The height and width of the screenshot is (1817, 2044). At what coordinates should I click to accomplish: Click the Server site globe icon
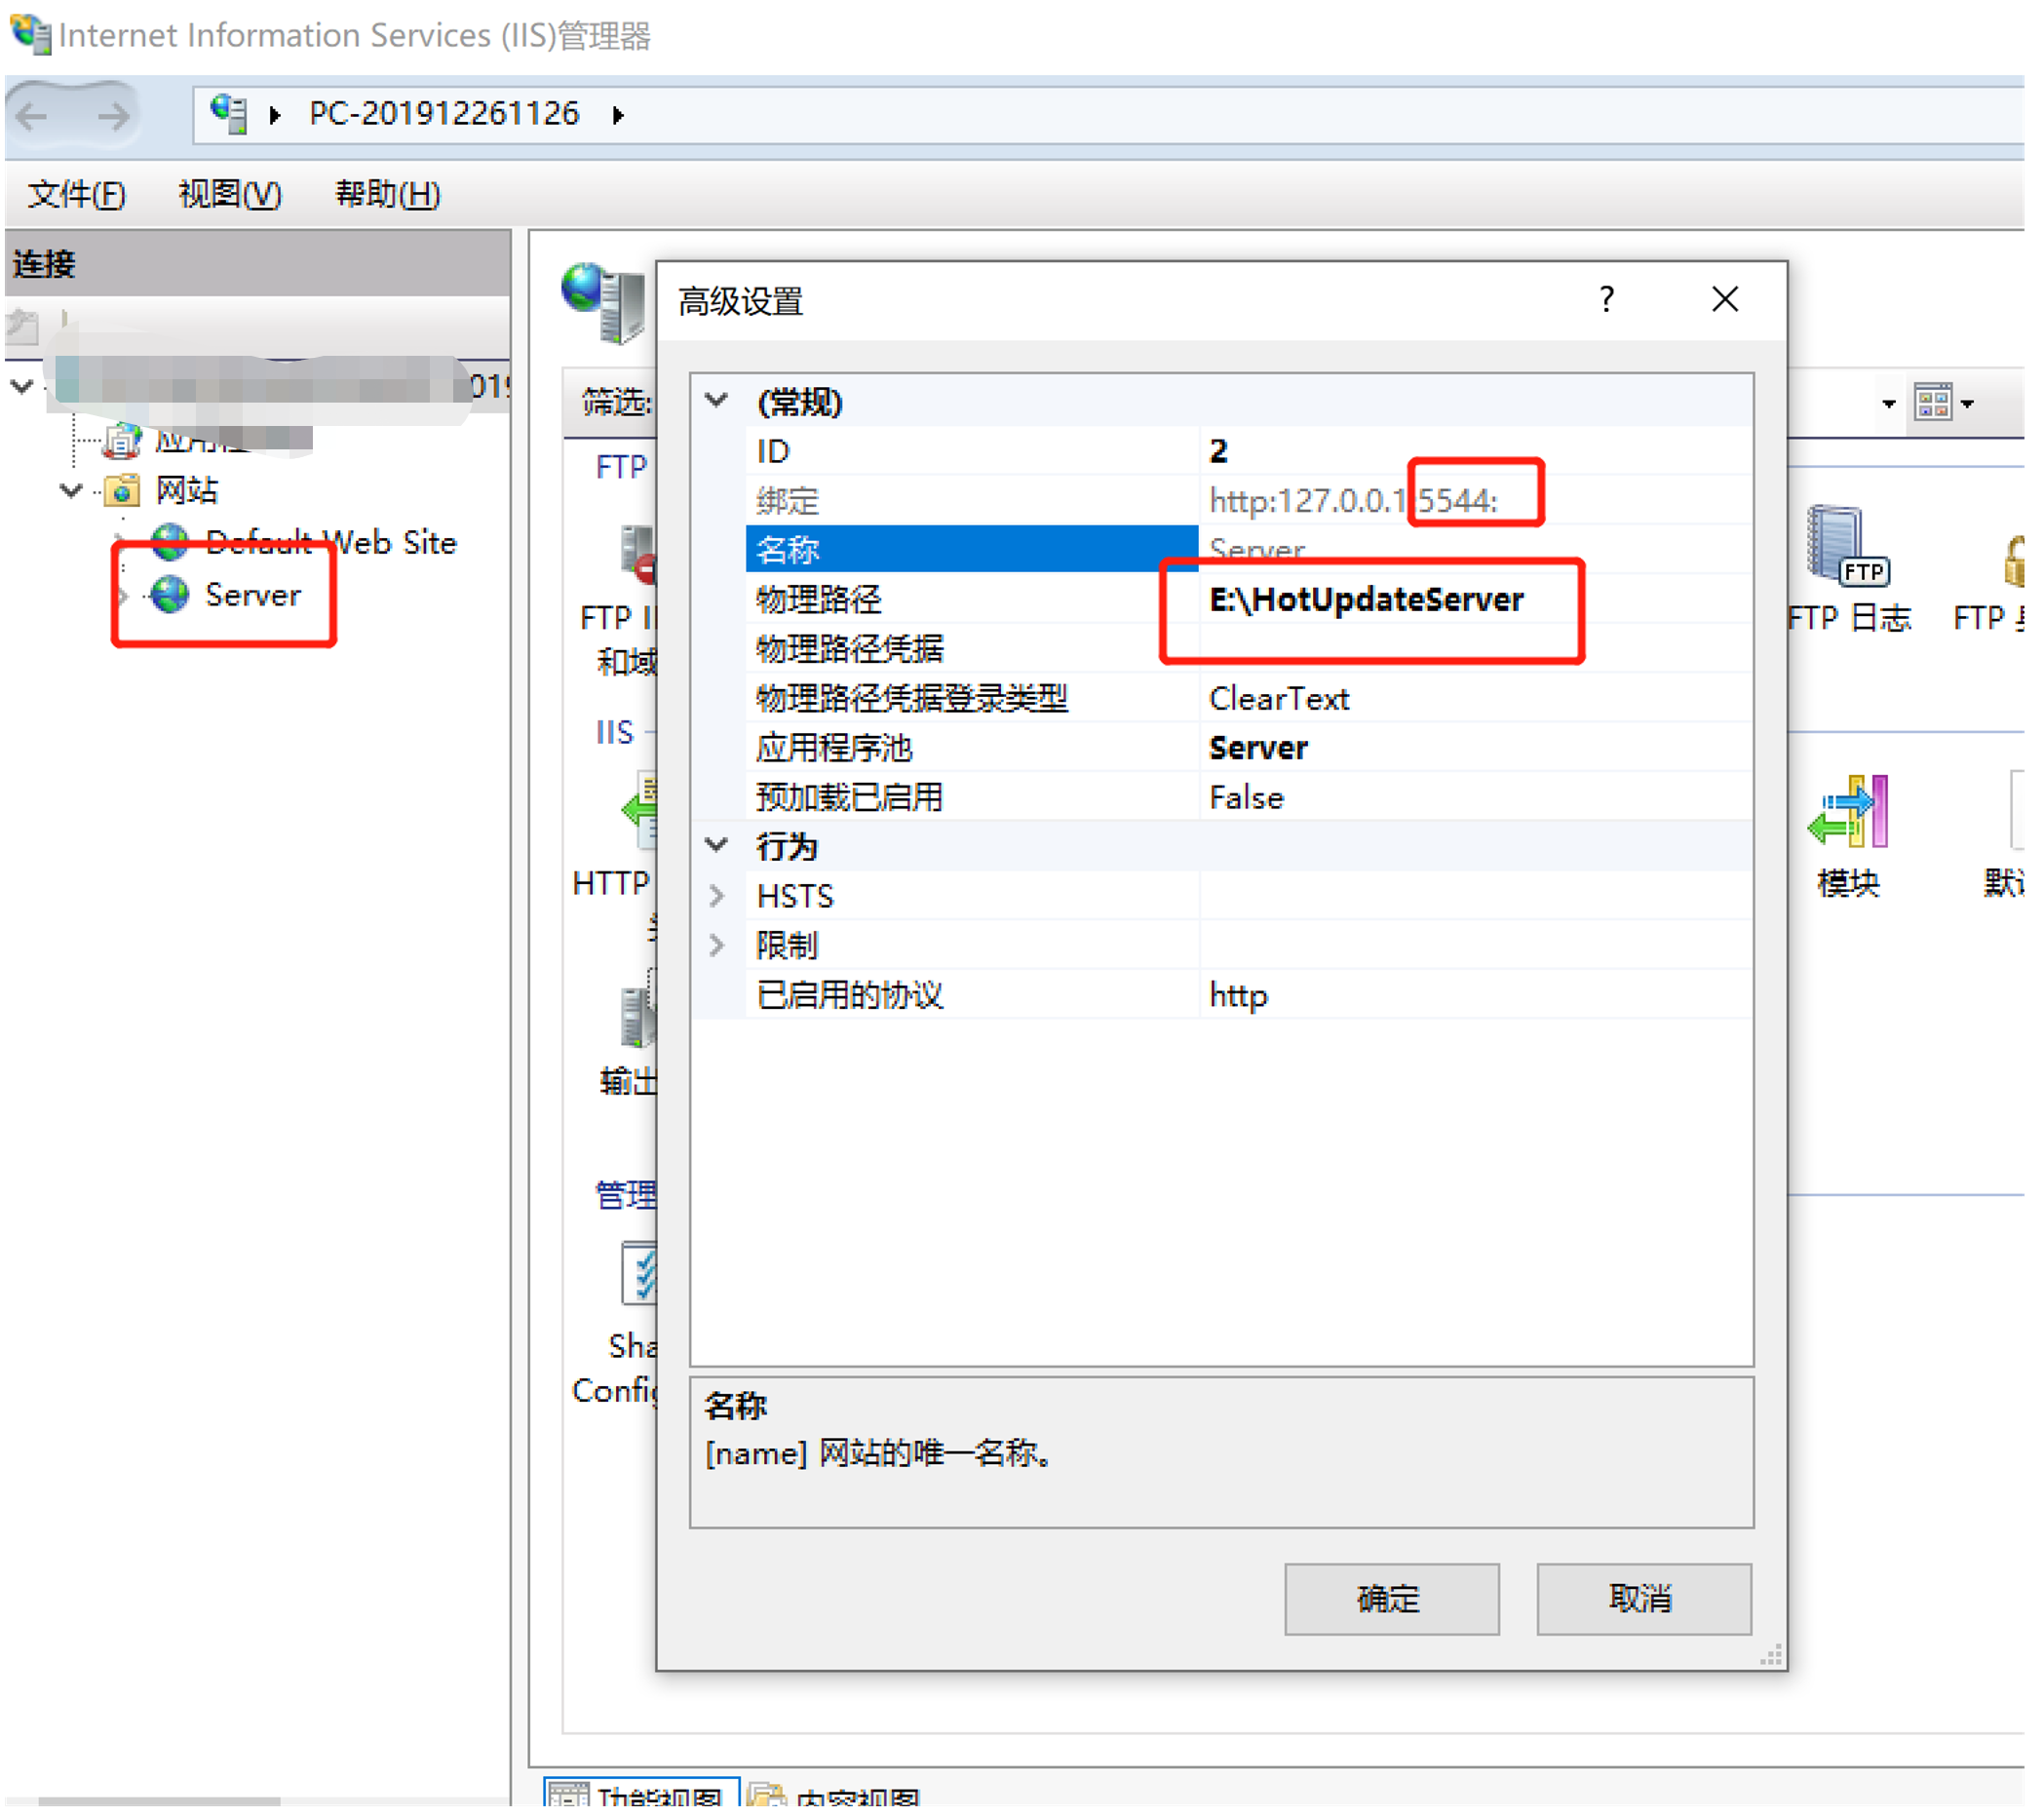170,596
